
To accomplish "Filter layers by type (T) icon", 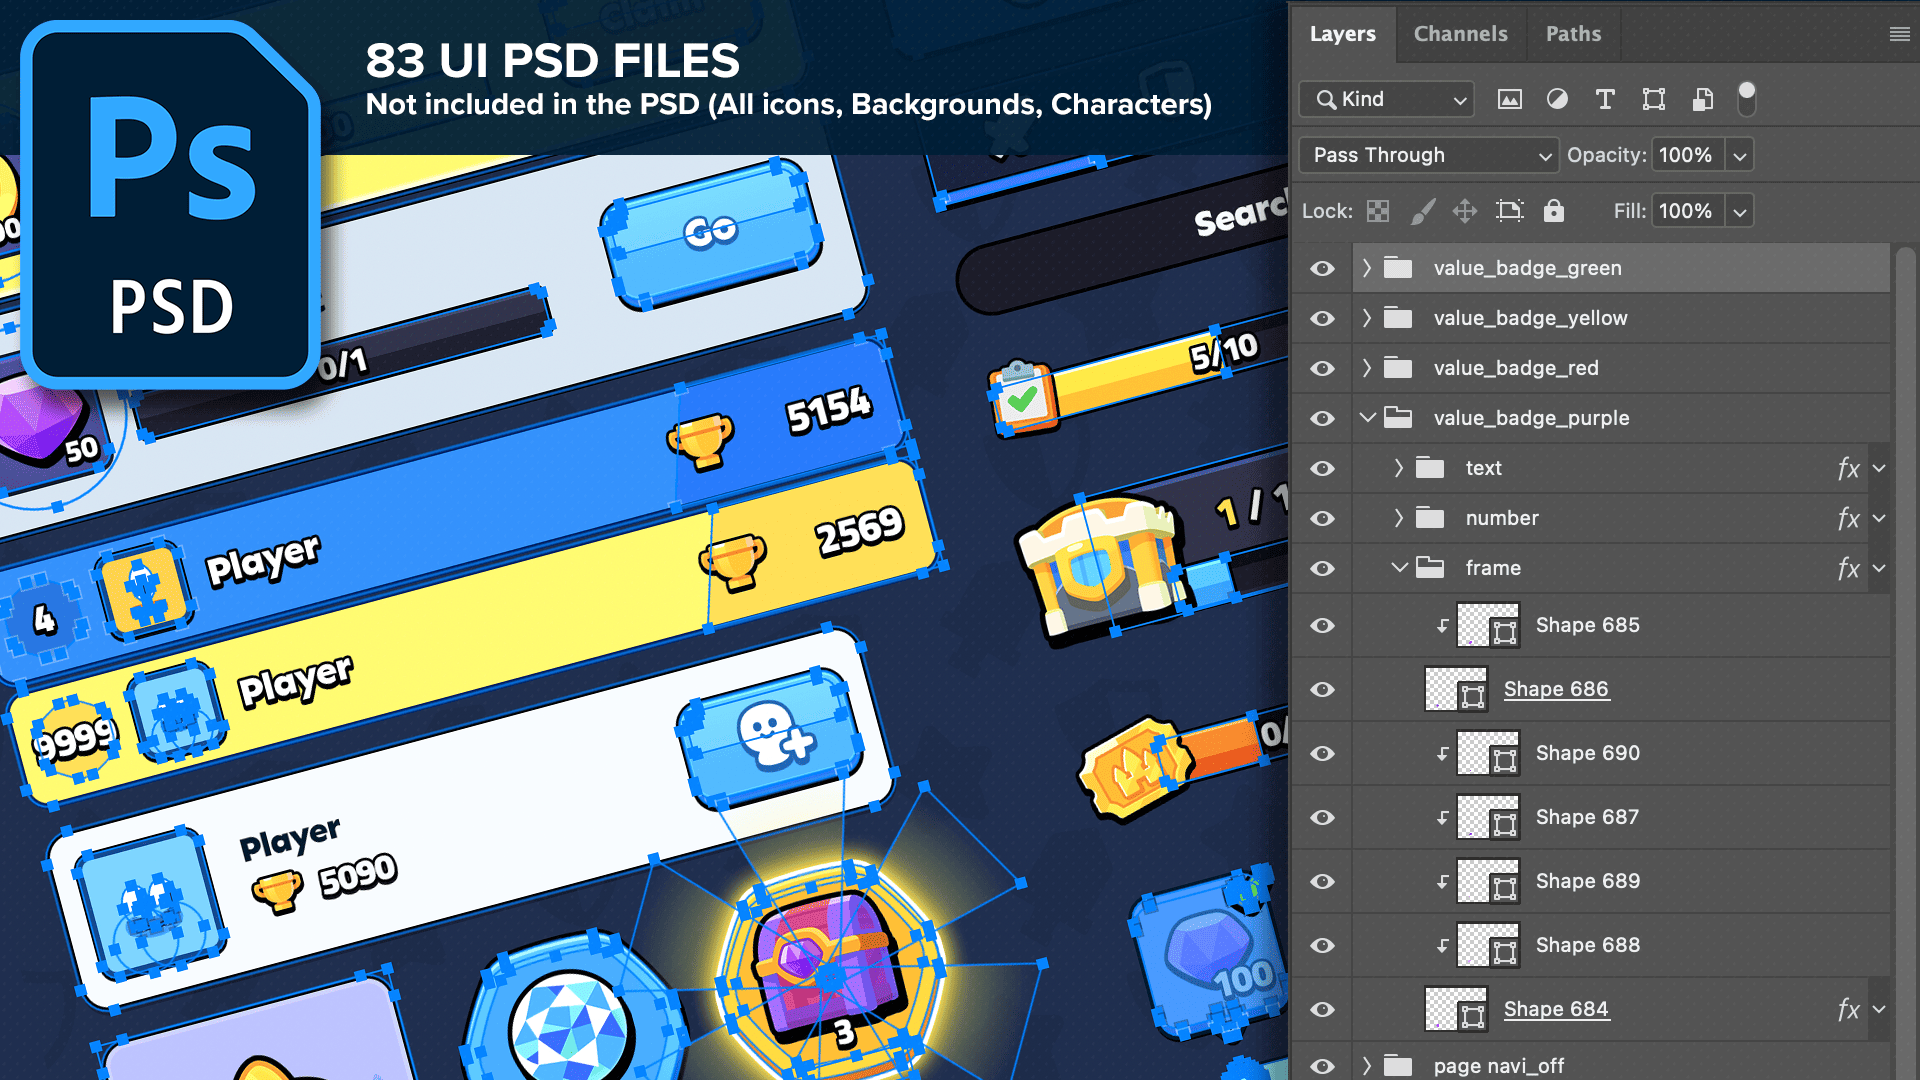I will click(1605, 99).
